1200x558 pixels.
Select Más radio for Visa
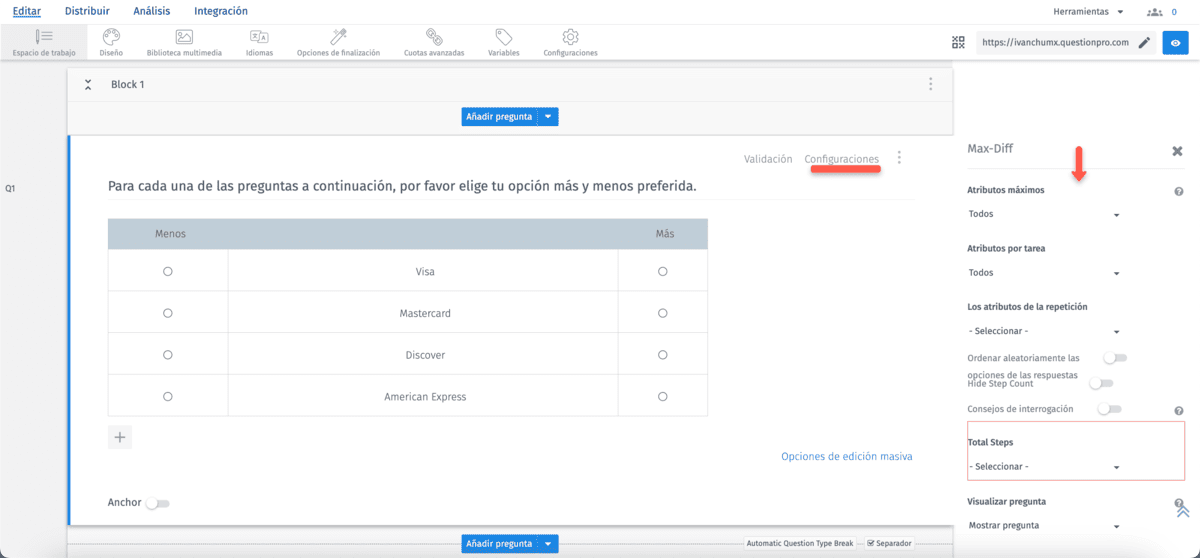pos(662,272)
